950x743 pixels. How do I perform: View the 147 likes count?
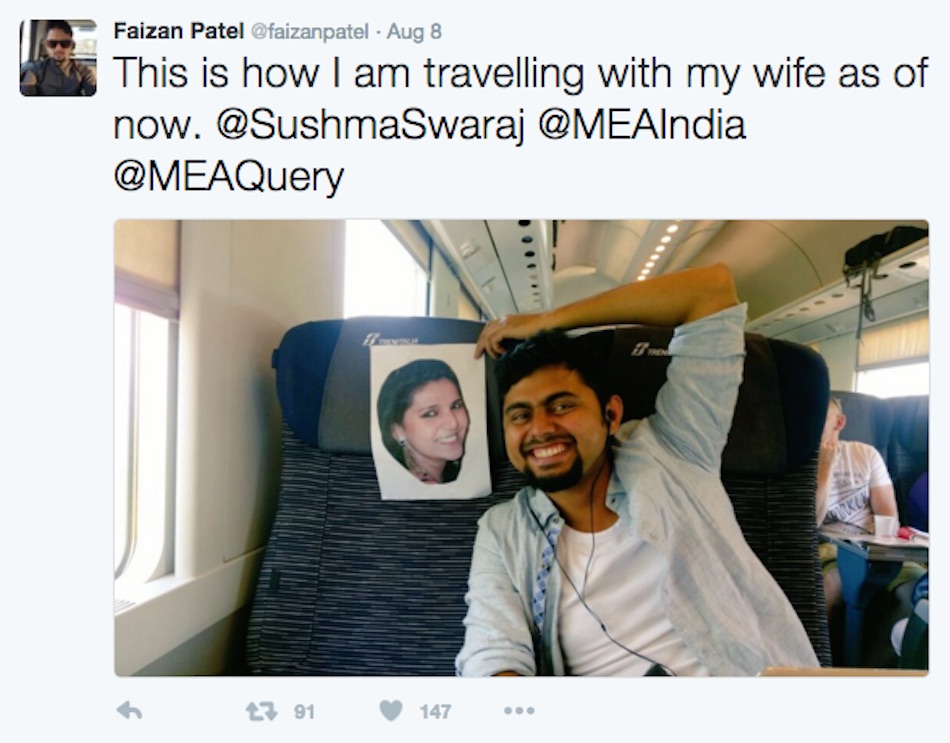coord(435,712)
